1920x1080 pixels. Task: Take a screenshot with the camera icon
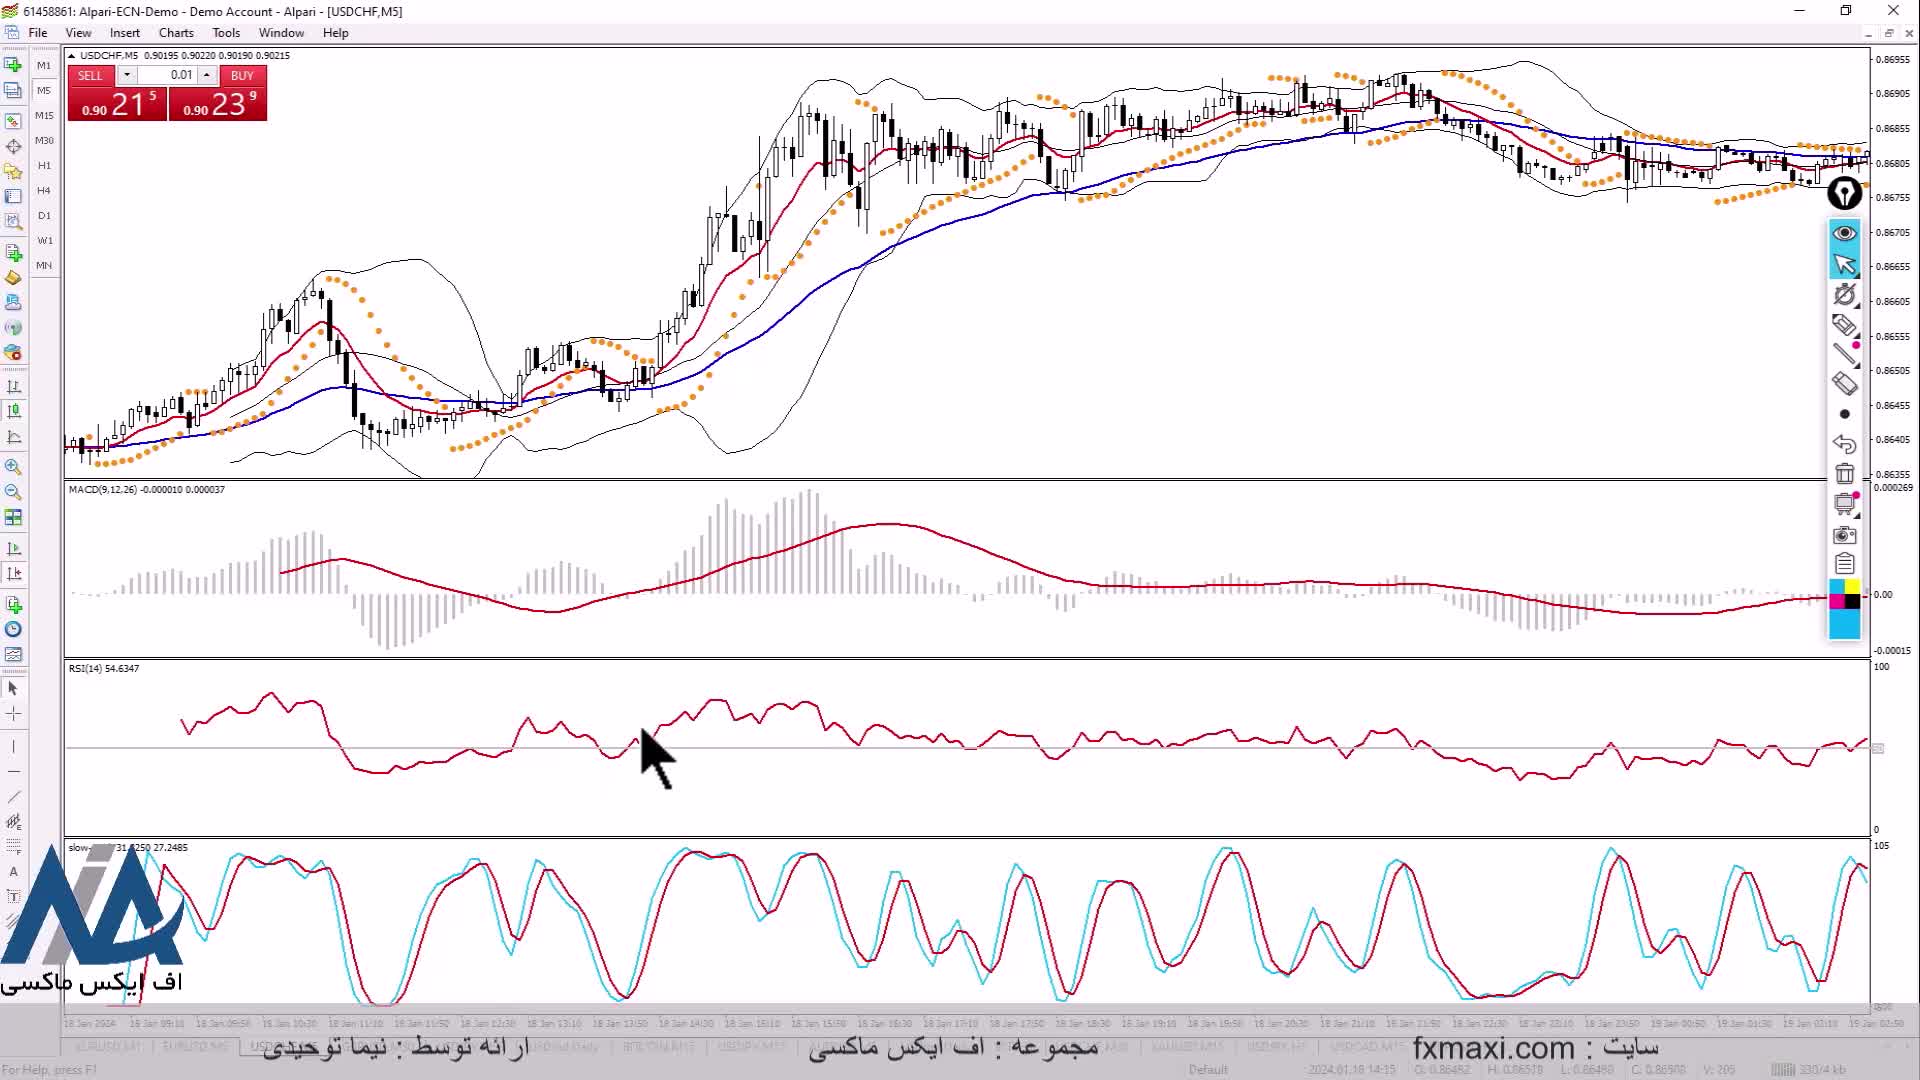[1844, 535]
